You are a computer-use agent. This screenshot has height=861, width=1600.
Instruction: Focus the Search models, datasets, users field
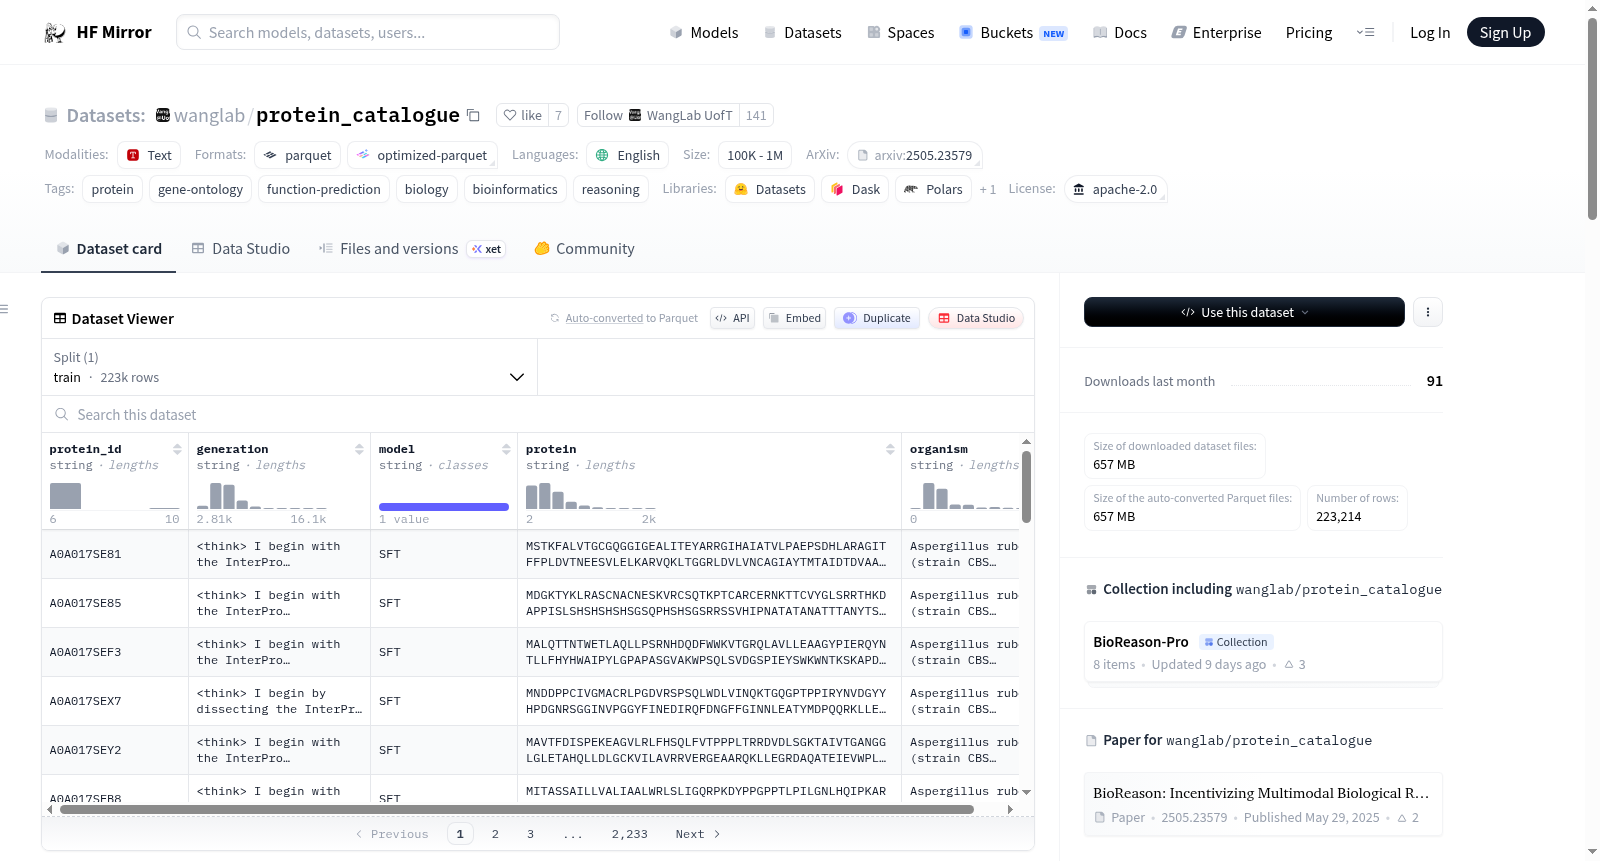368,32
